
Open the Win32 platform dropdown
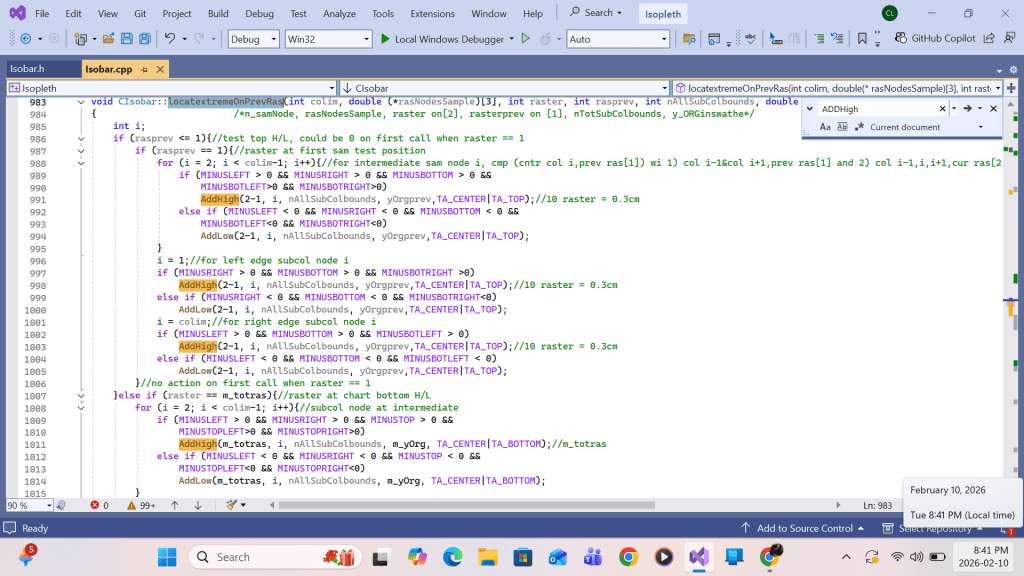(x=327, y=39)
